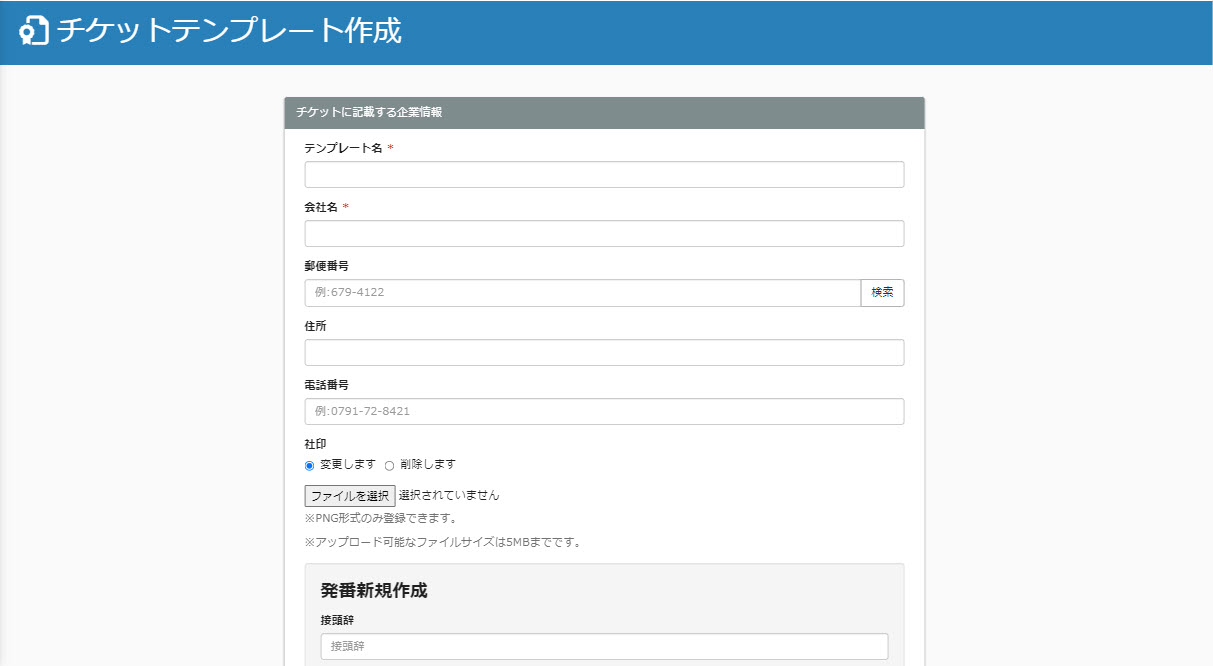Screen dimensions: 1213x666
Task: Click the テンプレート名 label text
Action: coord(343,148)
